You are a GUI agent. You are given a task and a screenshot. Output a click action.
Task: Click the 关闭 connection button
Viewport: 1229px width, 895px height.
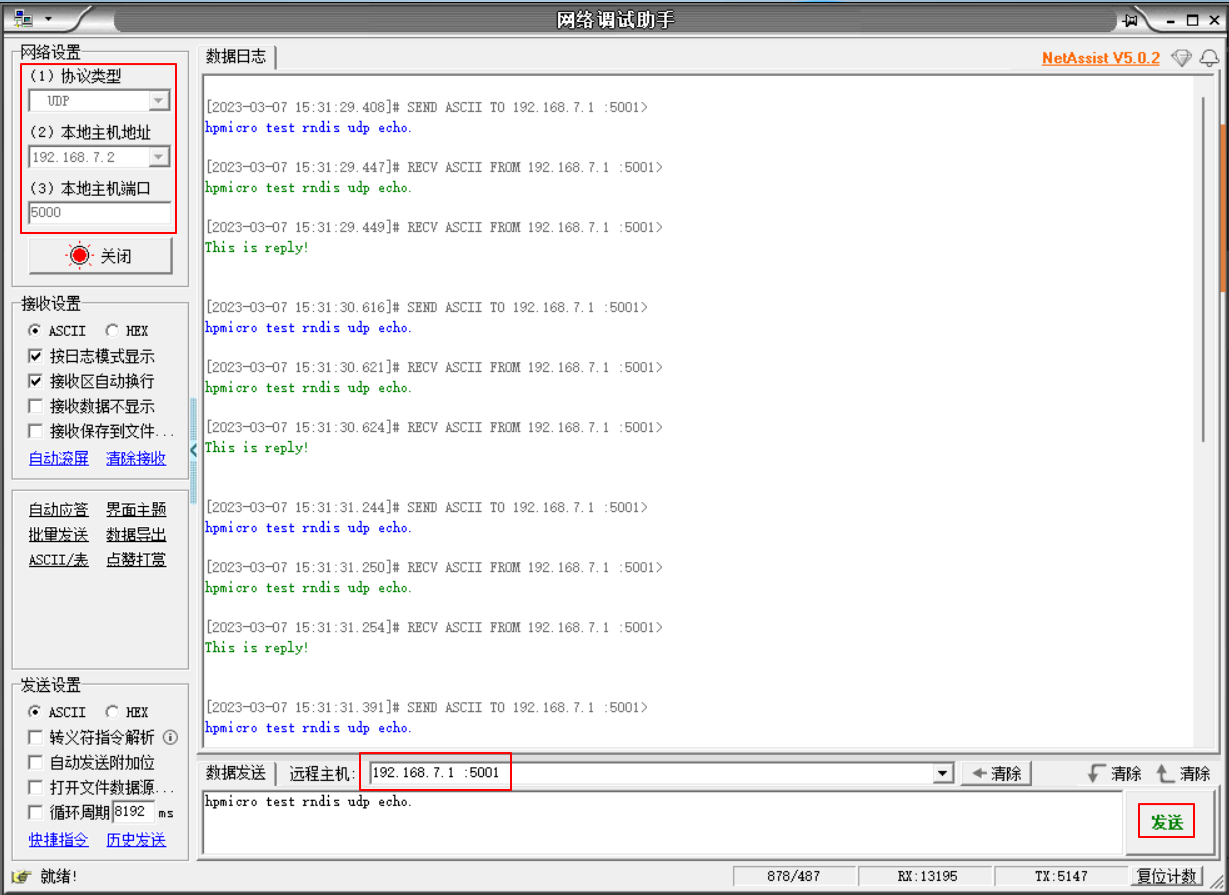click(x=100, y=256)
